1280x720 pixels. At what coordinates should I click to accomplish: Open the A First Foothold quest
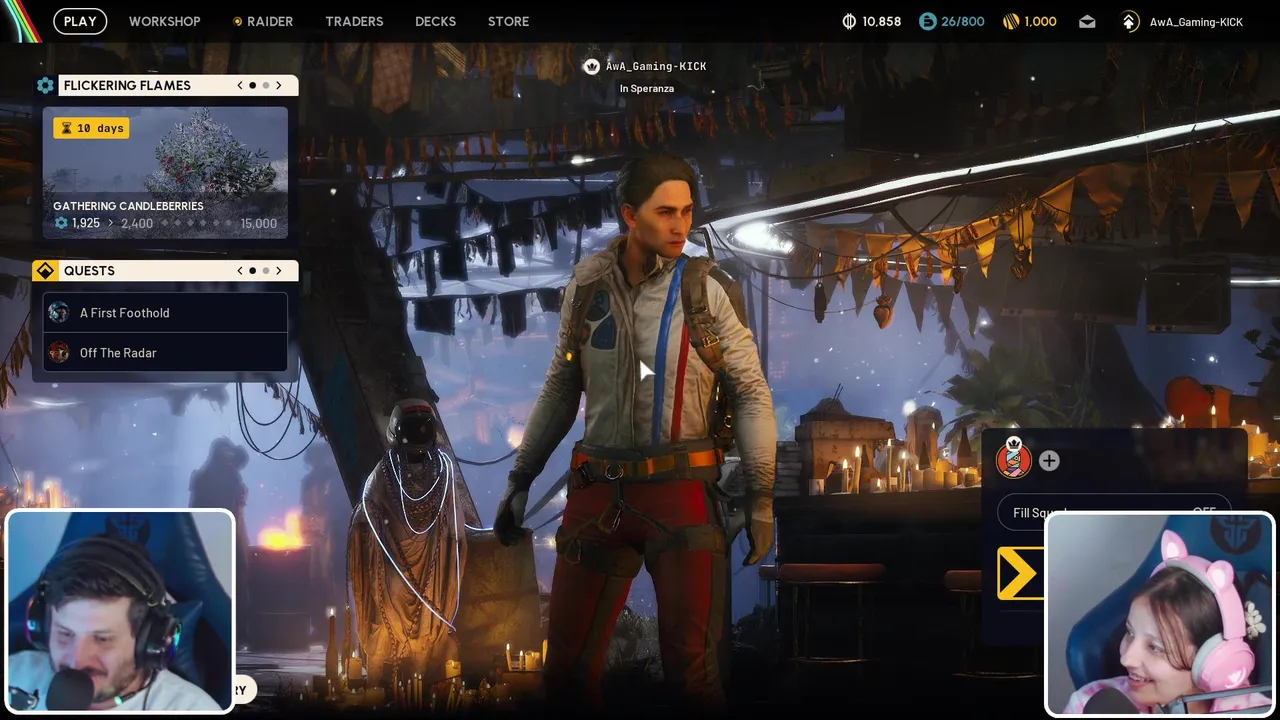pyautogui.click(x=165, y=313)
